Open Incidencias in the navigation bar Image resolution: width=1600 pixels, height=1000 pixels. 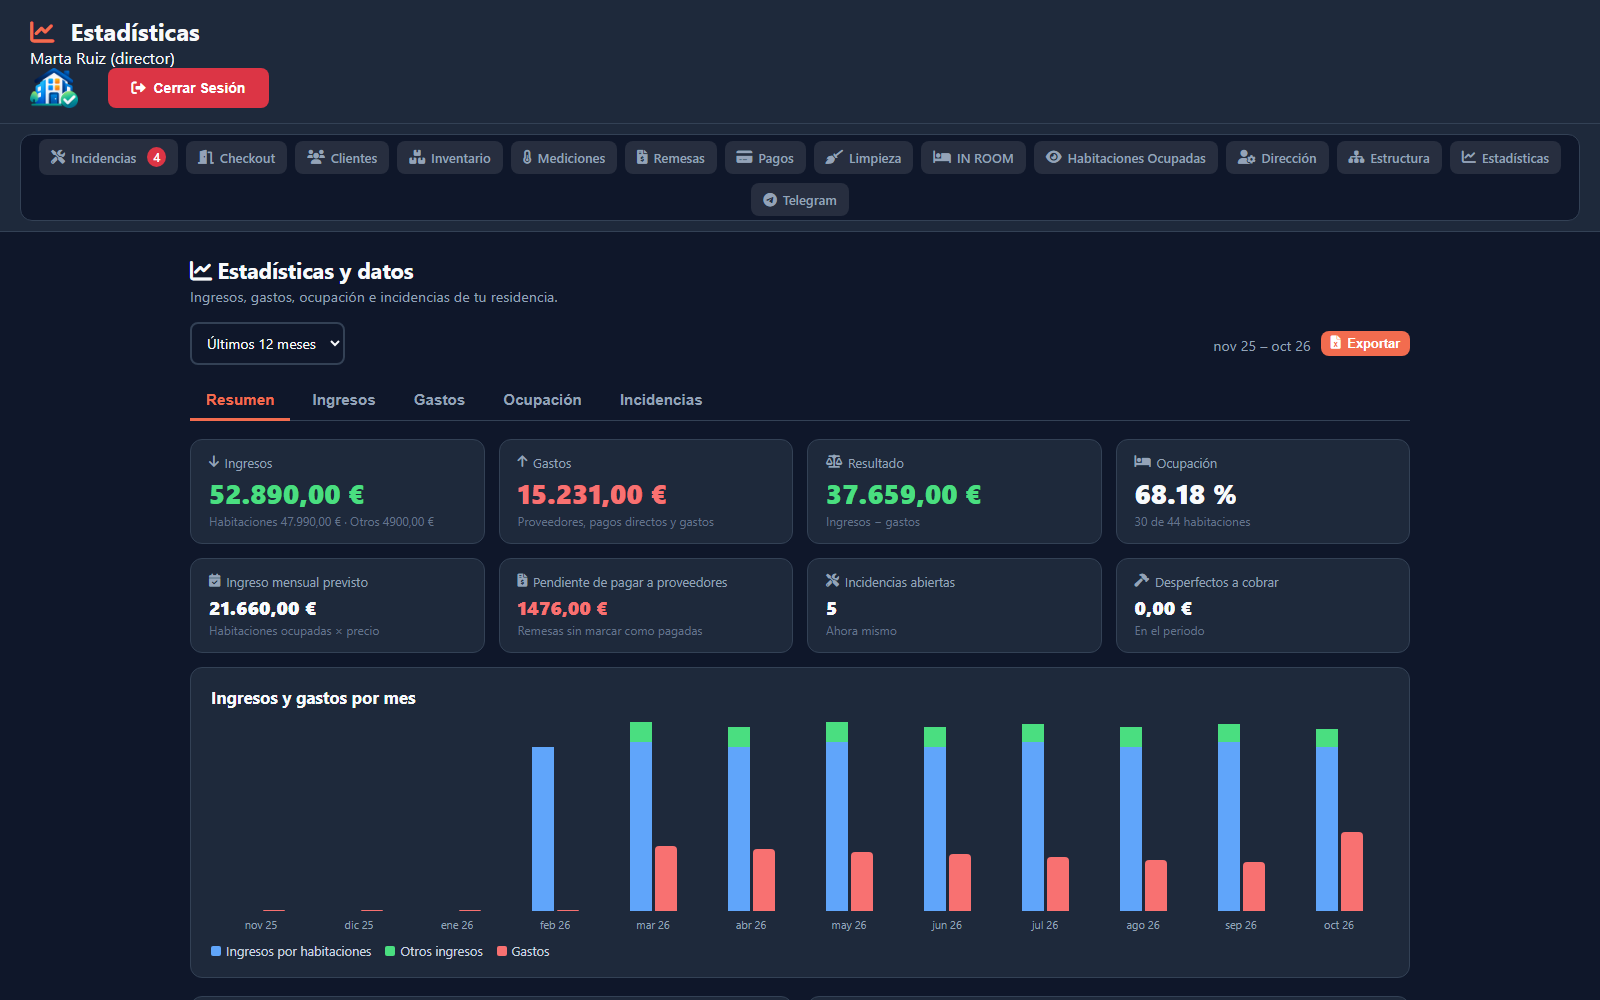108,158
